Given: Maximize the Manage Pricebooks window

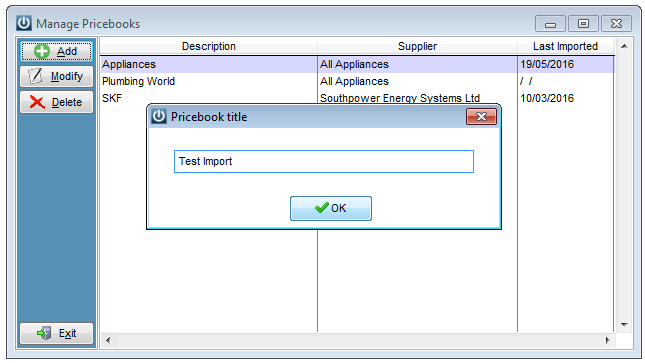Looking at the screenshot, I should tap(583, 23).
